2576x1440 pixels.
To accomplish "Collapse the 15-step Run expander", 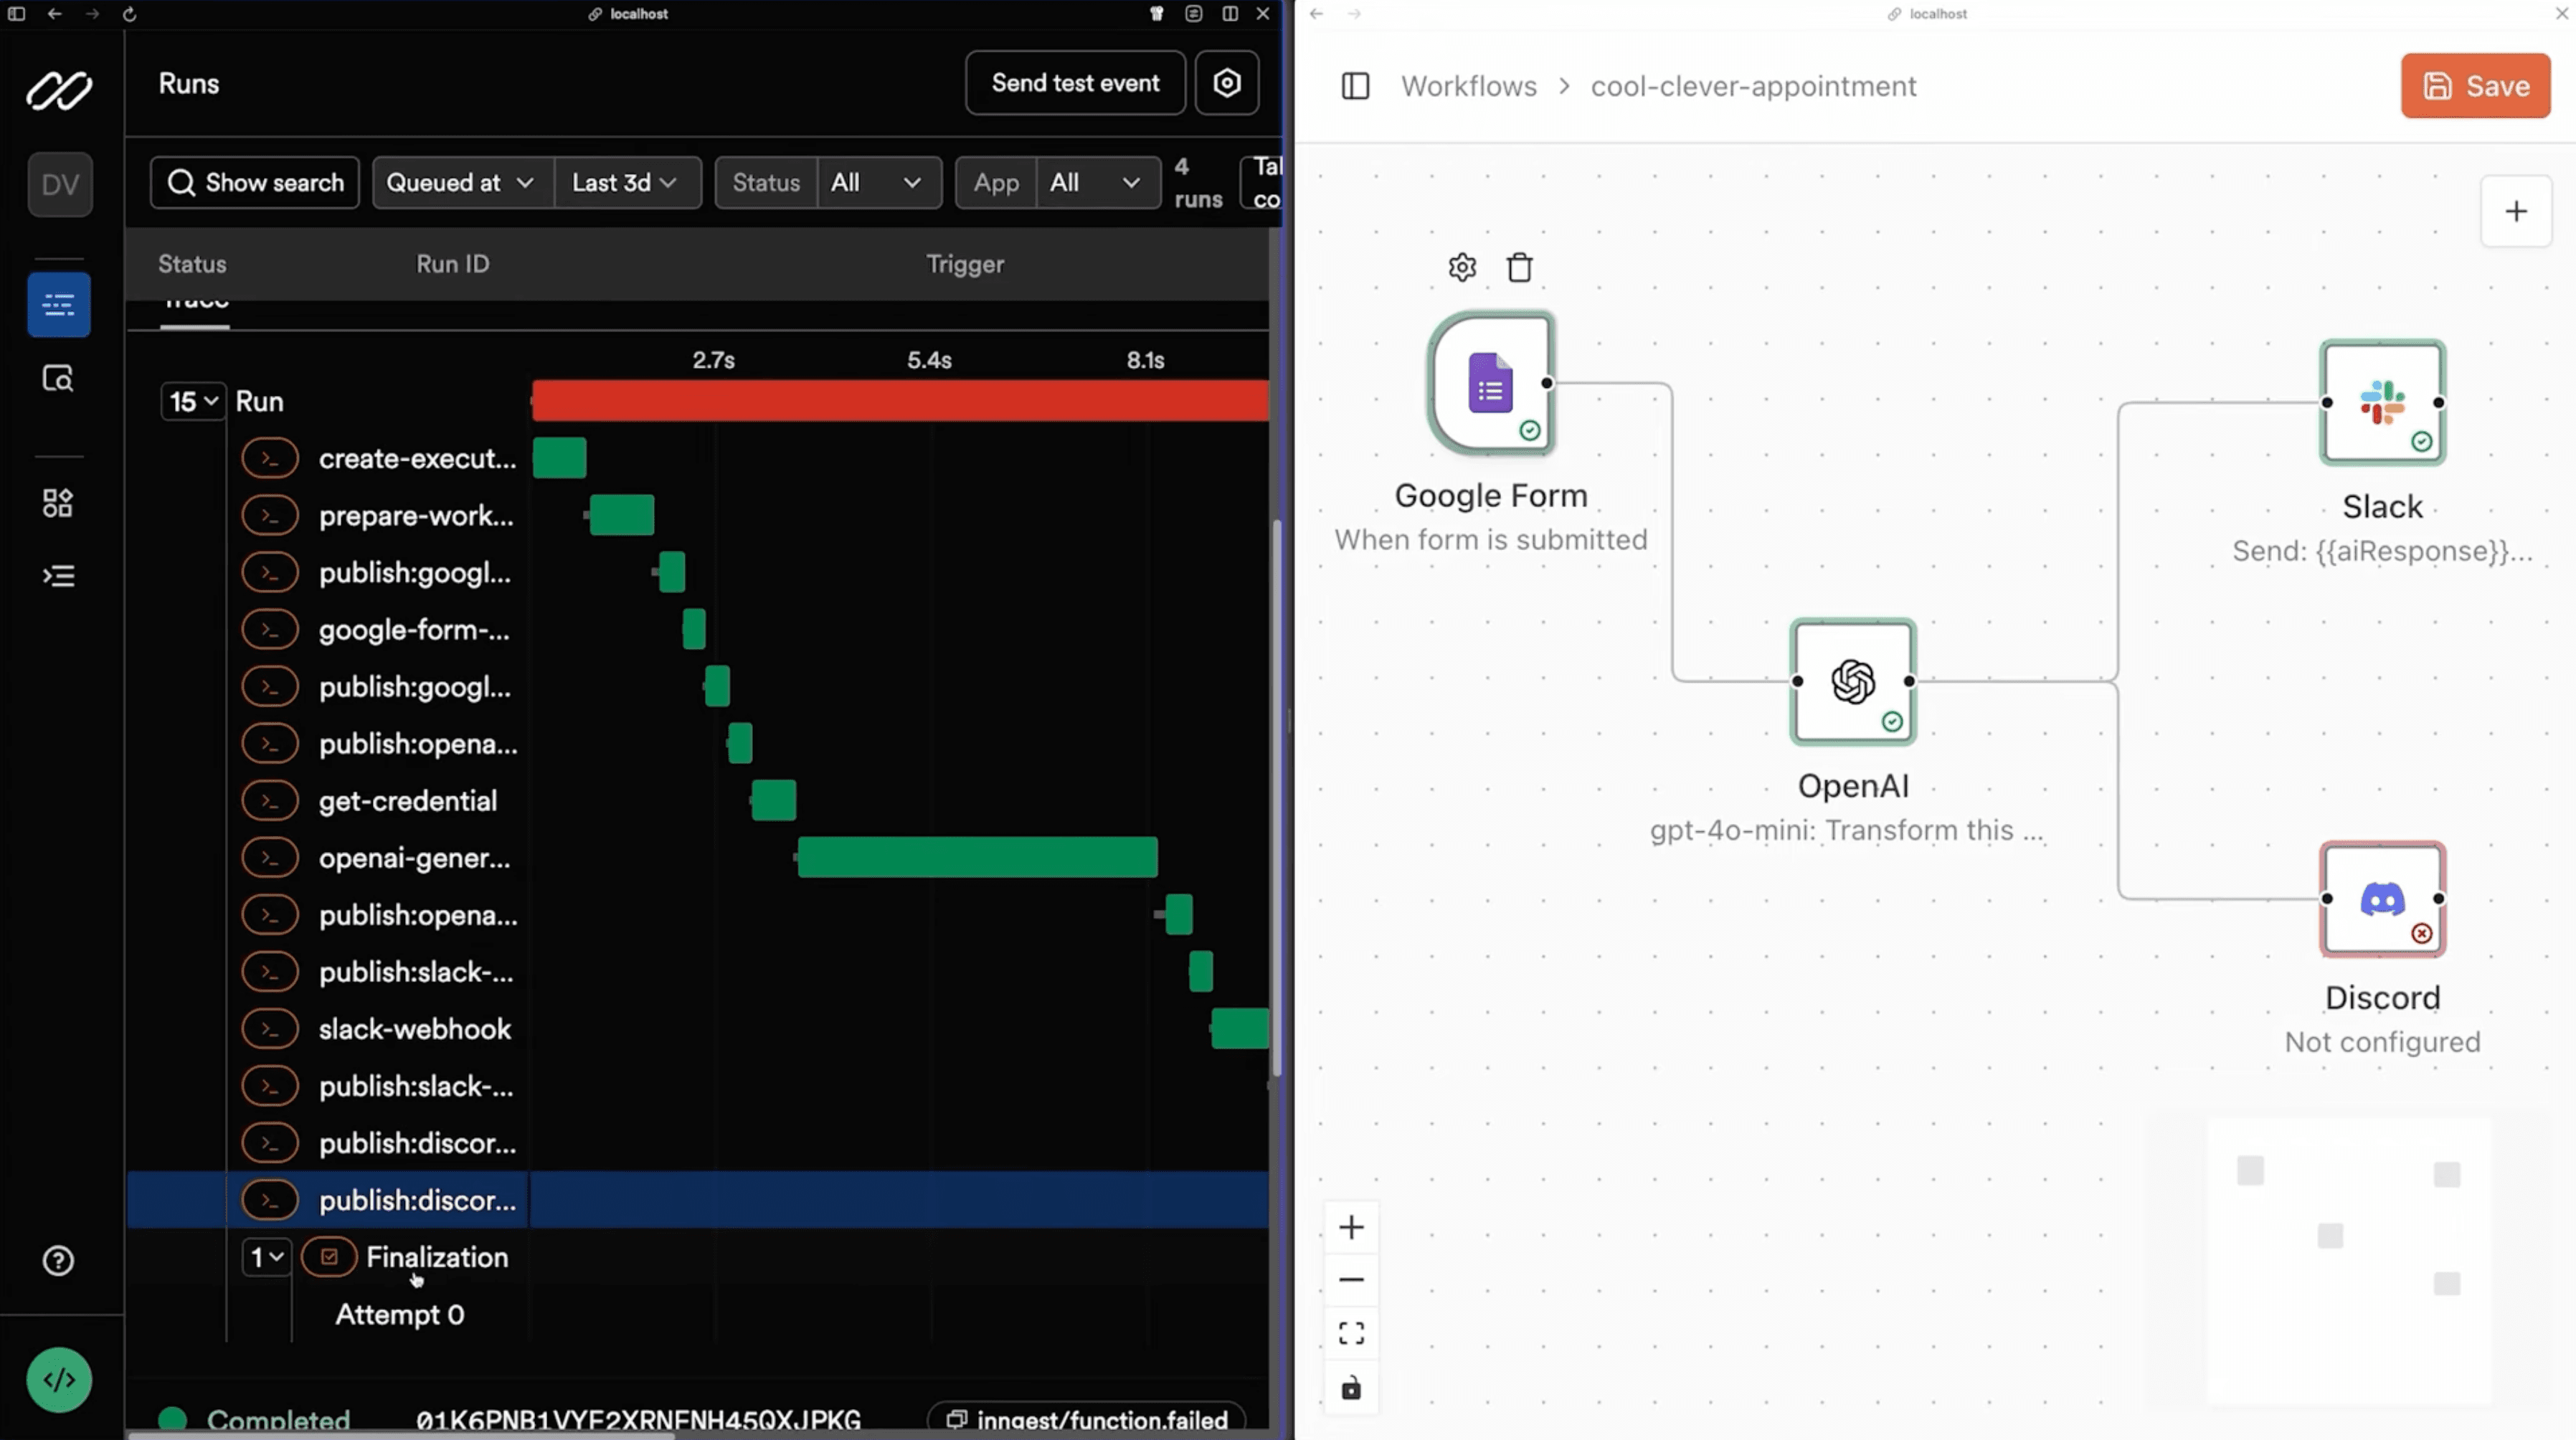I will coord(193,402).
